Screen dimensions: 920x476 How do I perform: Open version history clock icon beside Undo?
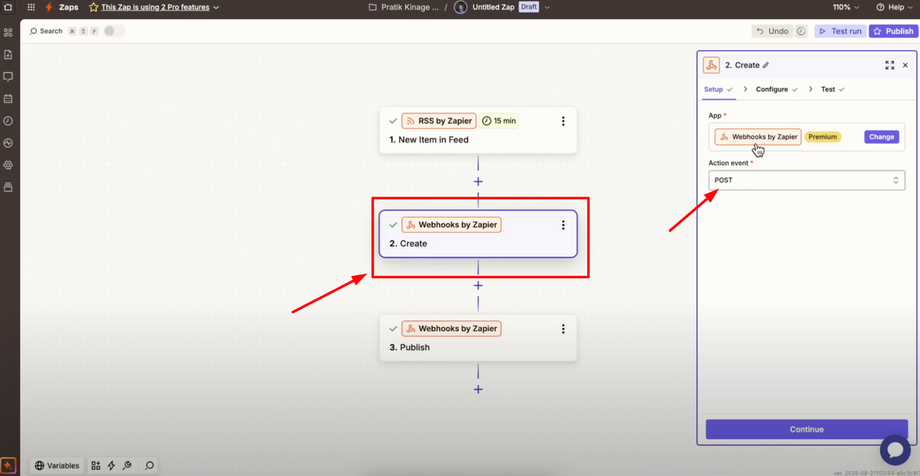click(x=801, y=31)
